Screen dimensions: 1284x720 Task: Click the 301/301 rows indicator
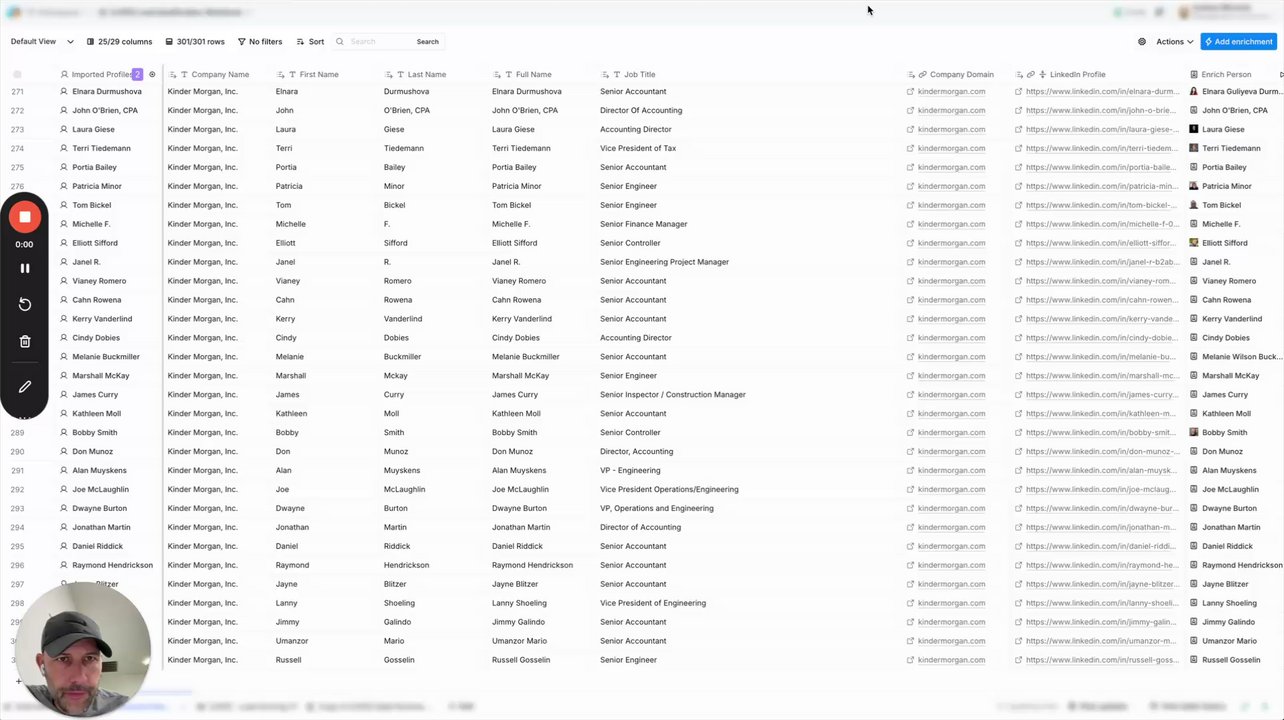pyautogui.click(x=195, y=42)
